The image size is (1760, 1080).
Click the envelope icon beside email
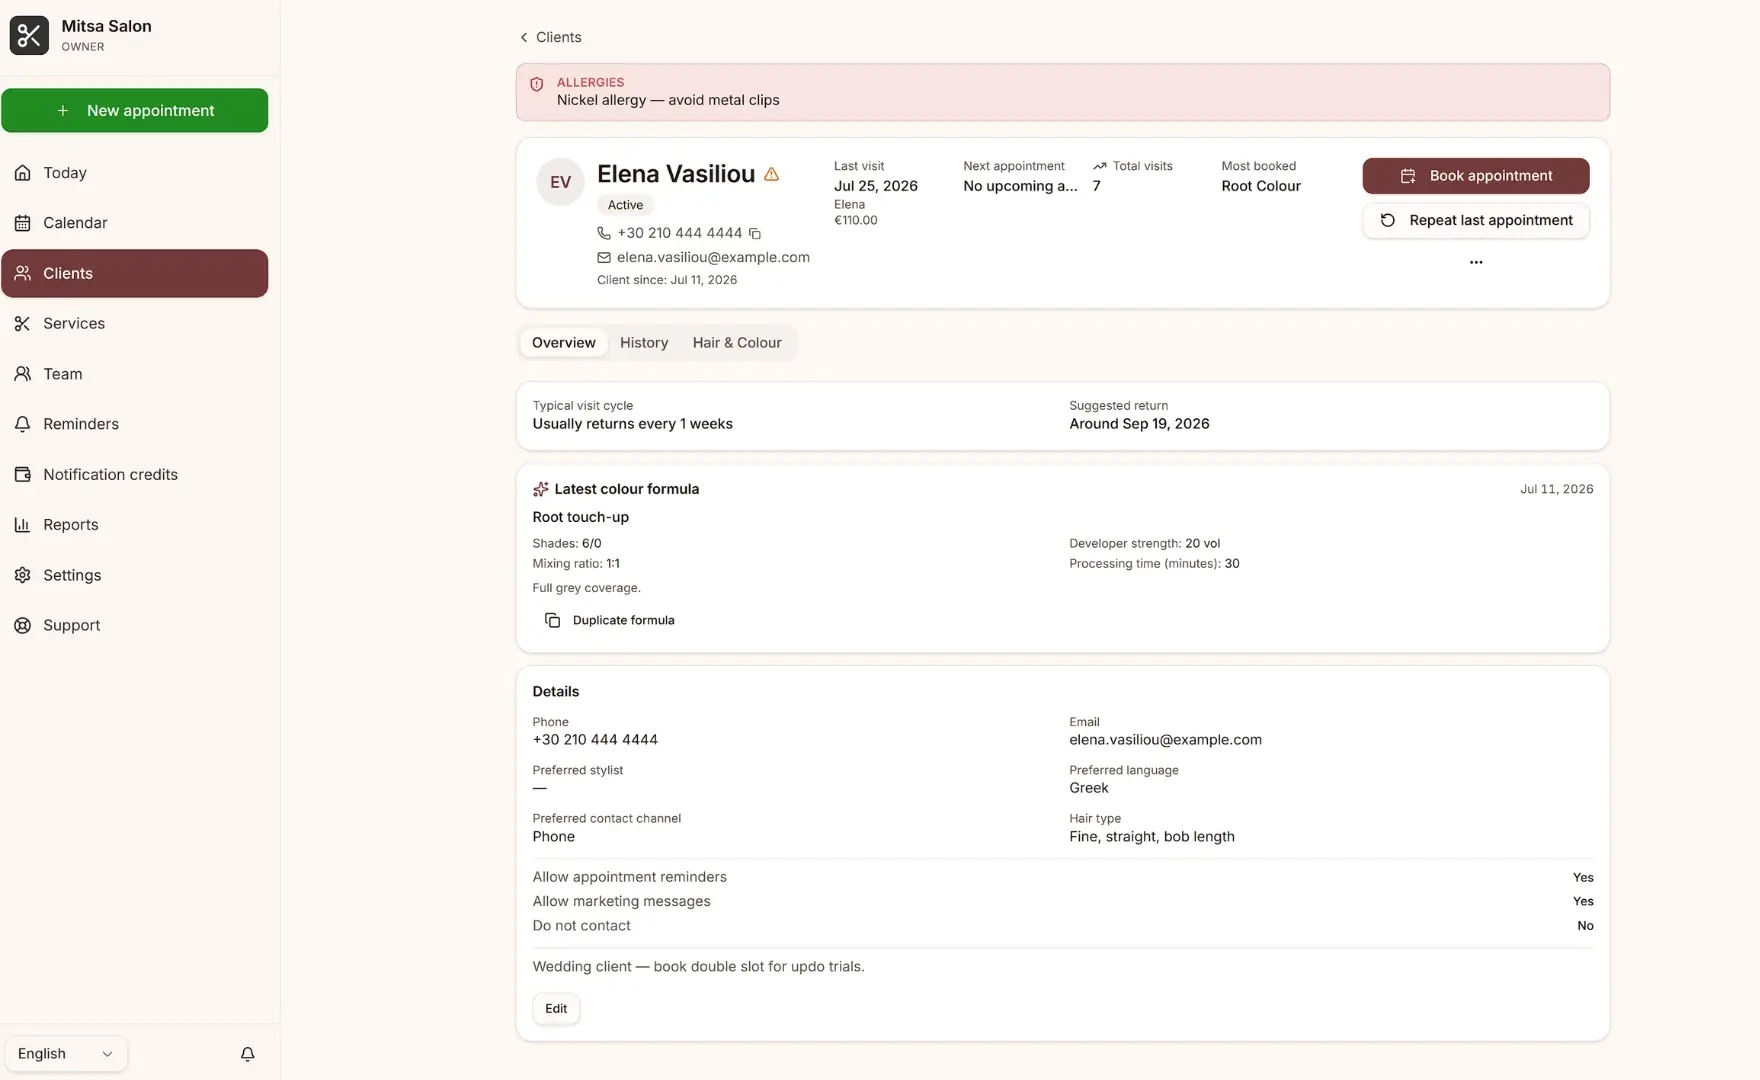coord(604,257)
